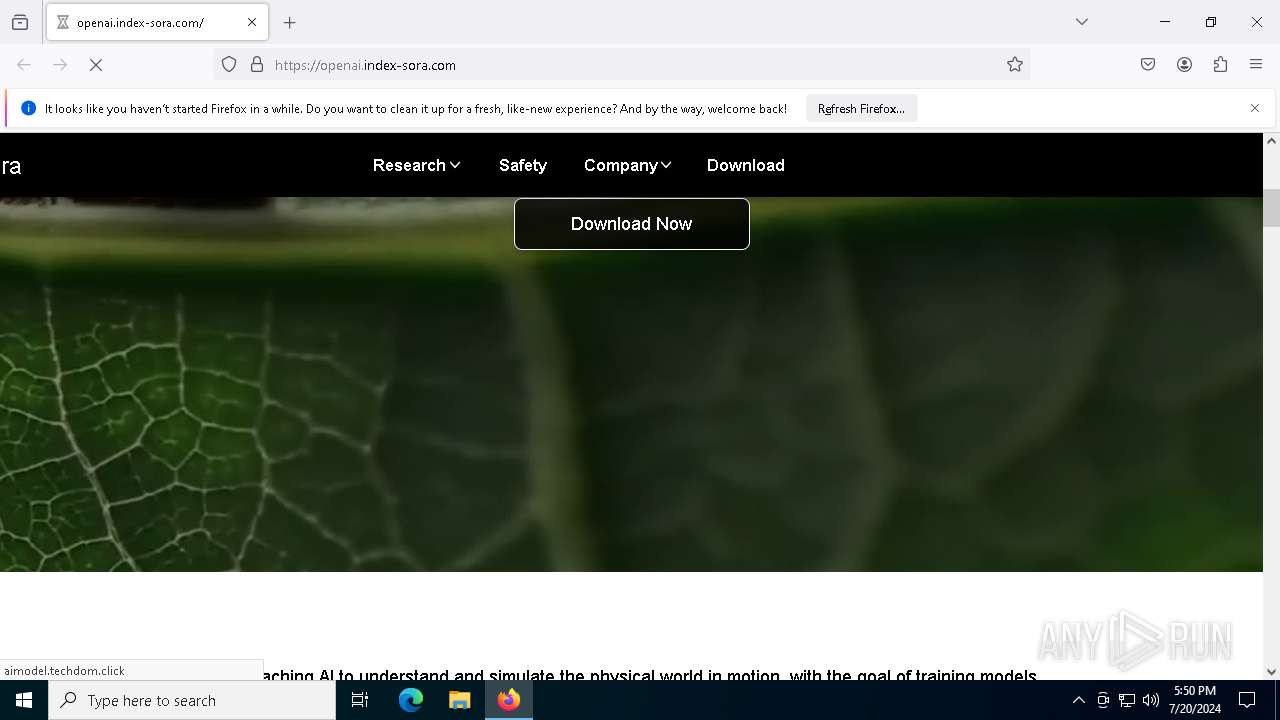Viewport: 1280px width, 720px height.
Task: Open the tracking protection shield
Action: click(229, 65)
